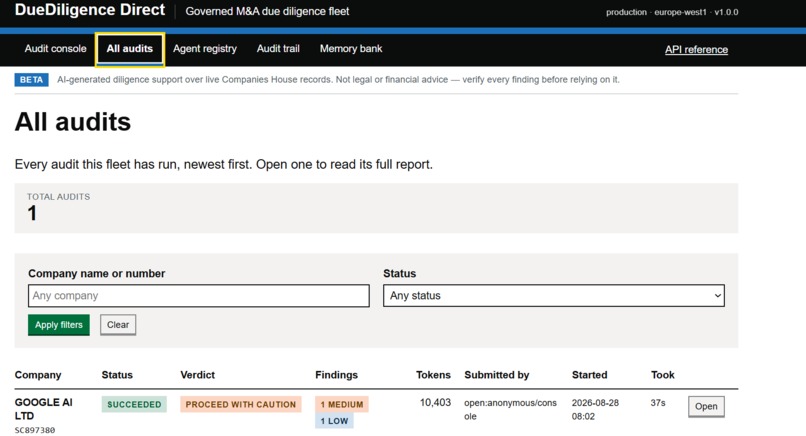Click the Started column header

coord(590,375)
